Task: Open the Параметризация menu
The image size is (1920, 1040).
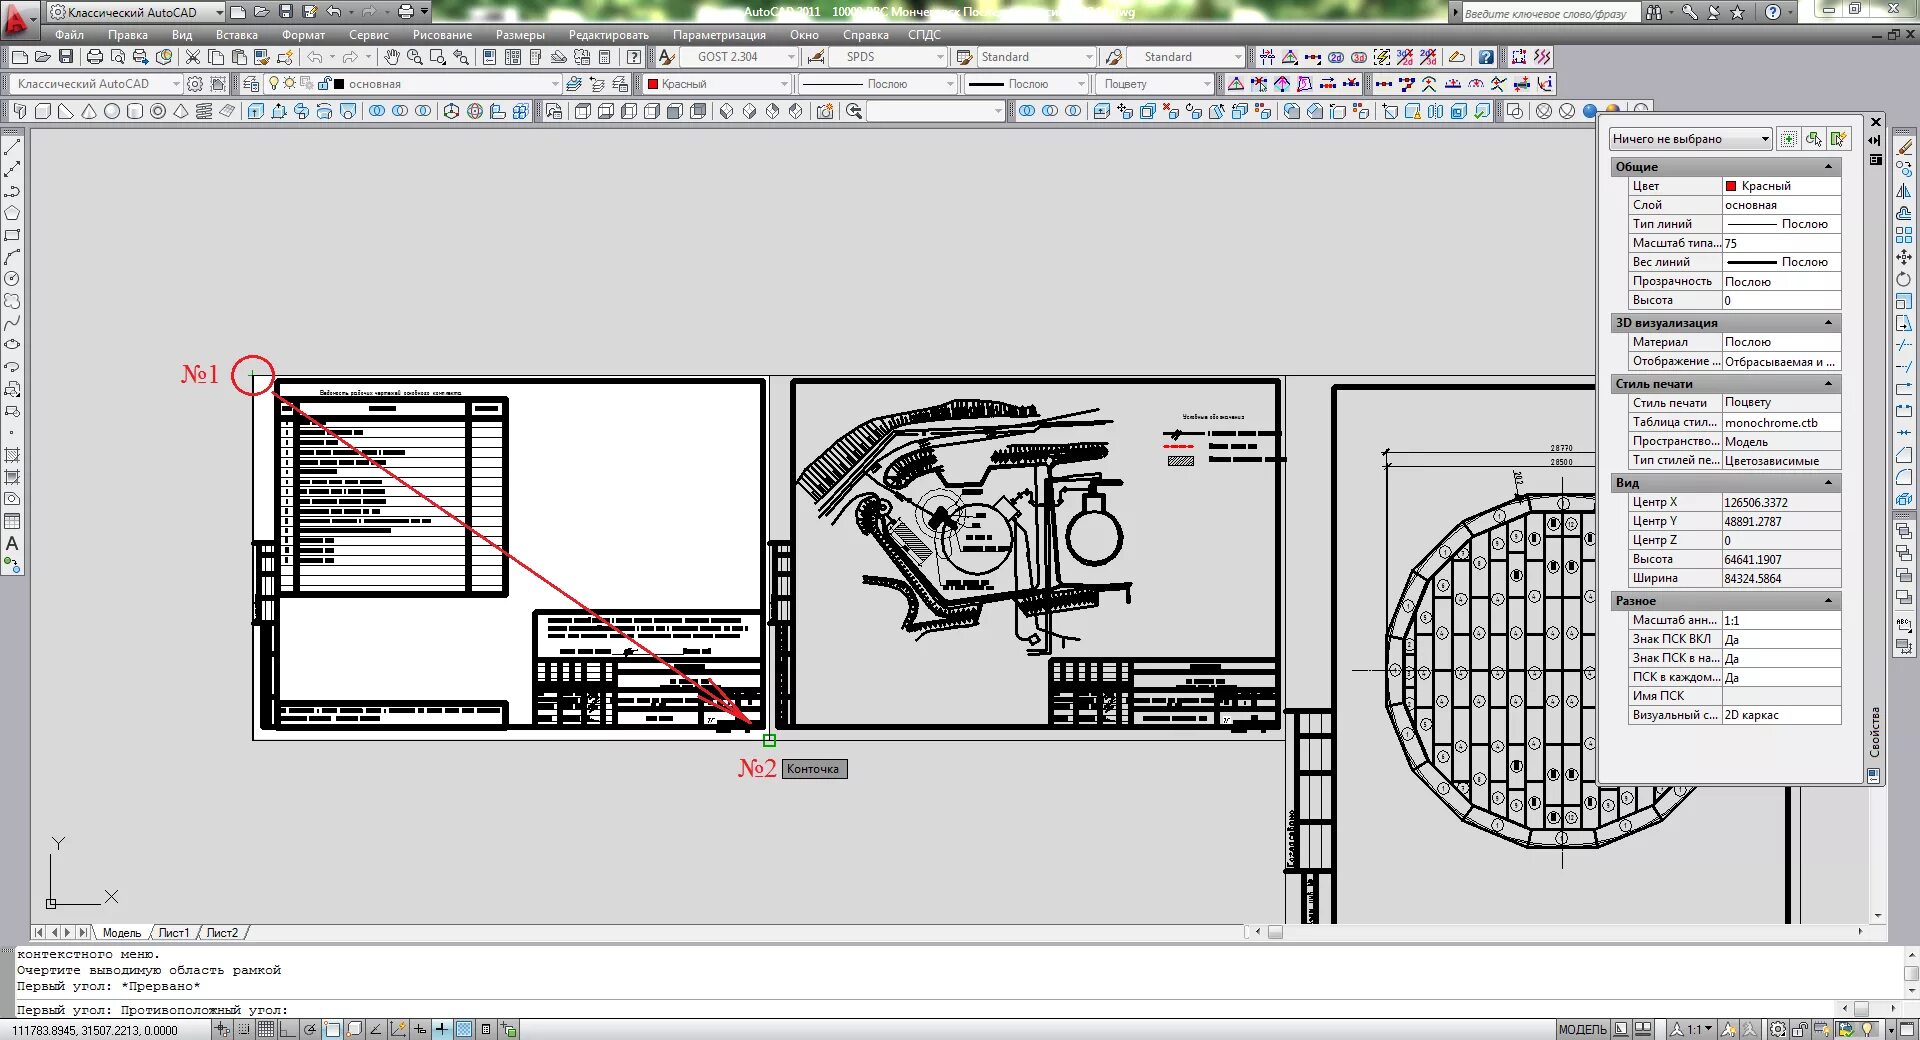Action: click(x=719, y=35)
